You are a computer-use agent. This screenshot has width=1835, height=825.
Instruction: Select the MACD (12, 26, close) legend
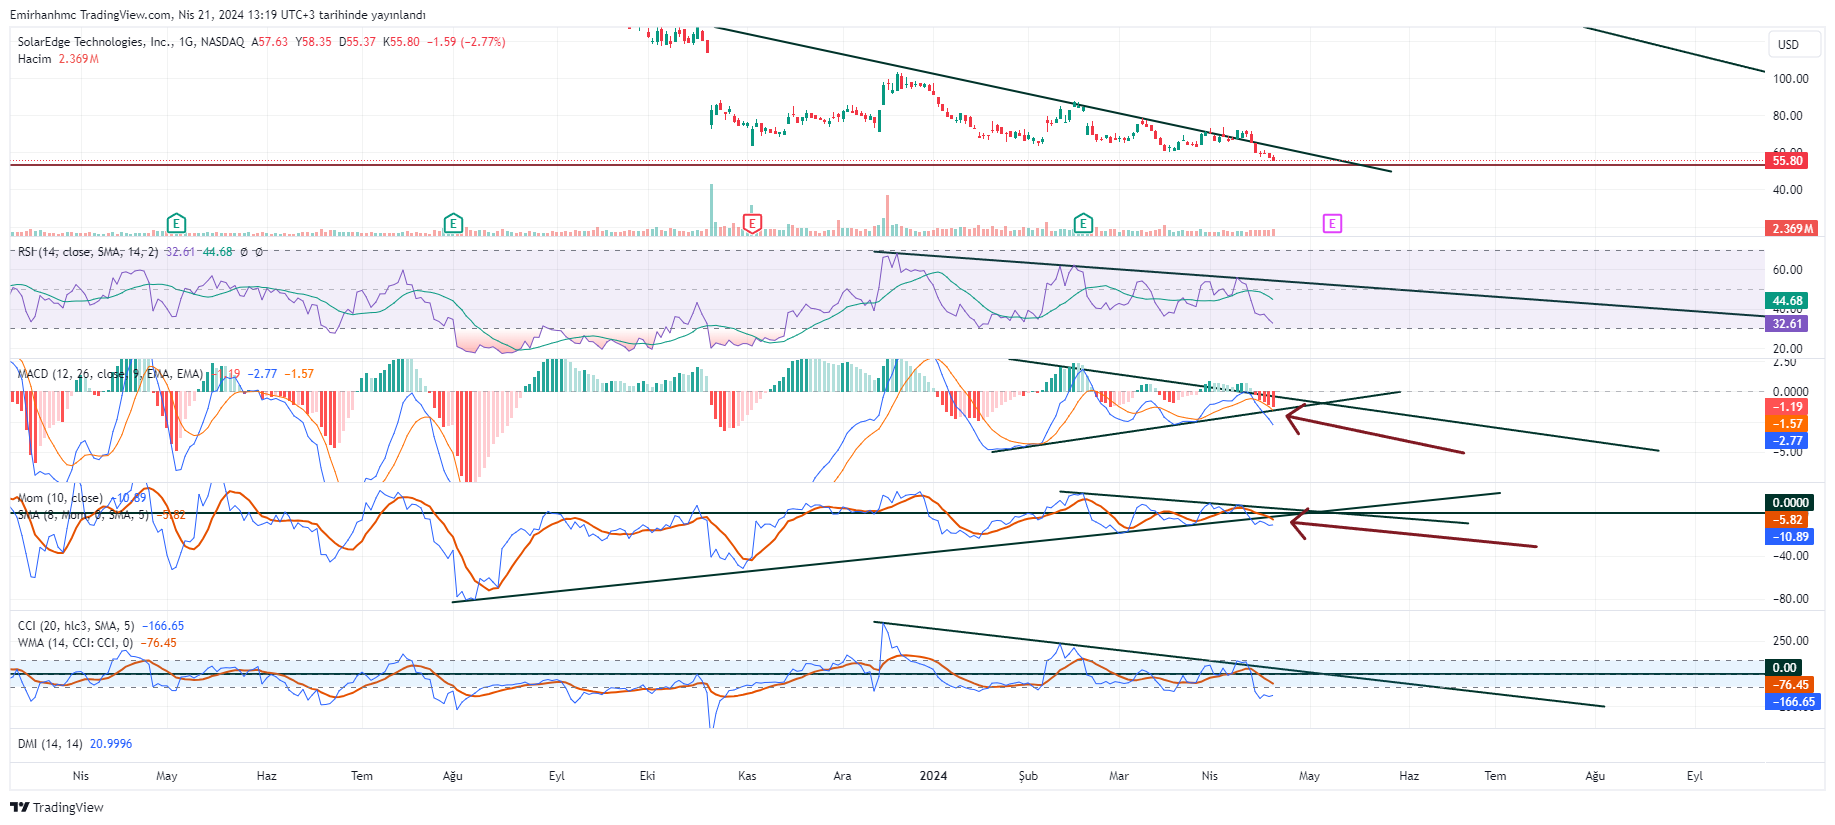tap(110, 374)
